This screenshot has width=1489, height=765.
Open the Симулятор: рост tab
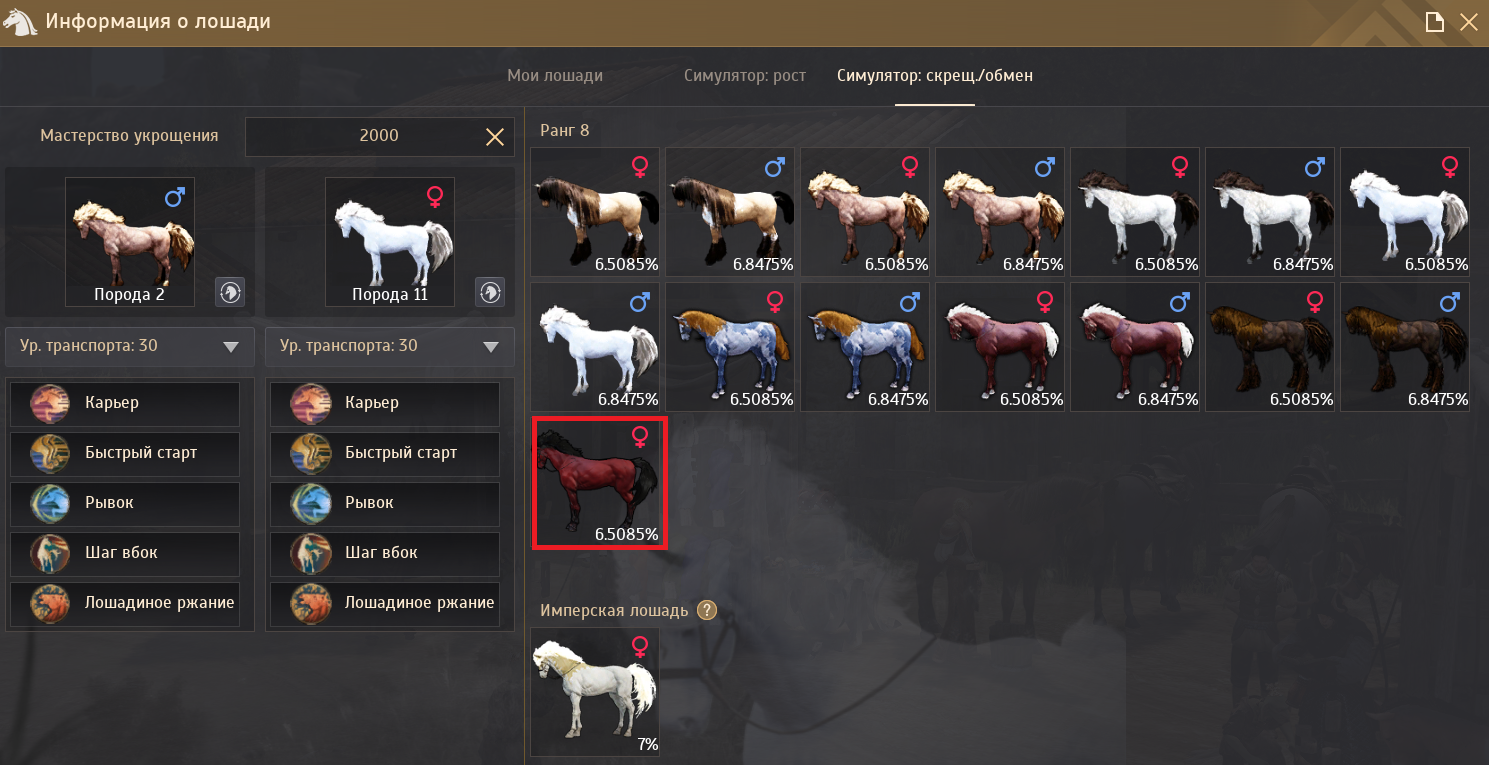(745, 76)
